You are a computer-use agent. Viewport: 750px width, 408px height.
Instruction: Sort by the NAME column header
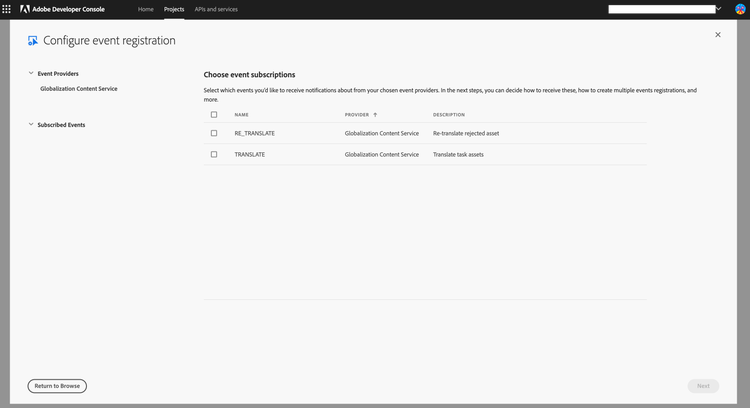[242, 115]
